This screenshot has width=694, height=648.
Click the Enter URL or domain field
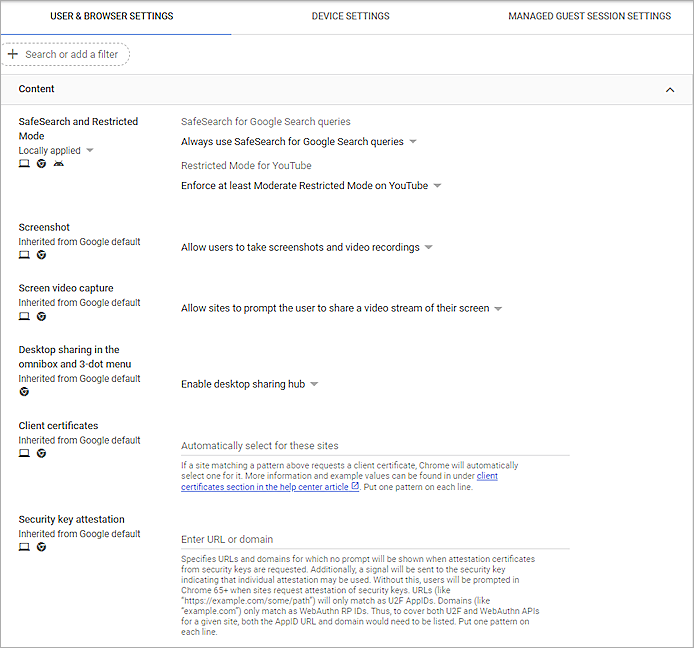(375, 540)
